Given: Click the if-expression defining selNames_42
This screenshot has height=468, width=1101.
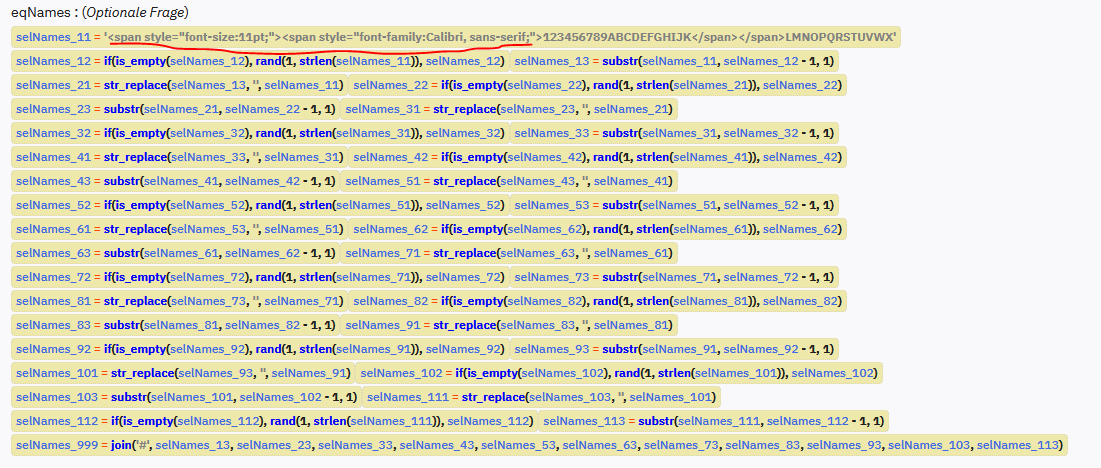Looking at the screenshot, I should (597, 157).
